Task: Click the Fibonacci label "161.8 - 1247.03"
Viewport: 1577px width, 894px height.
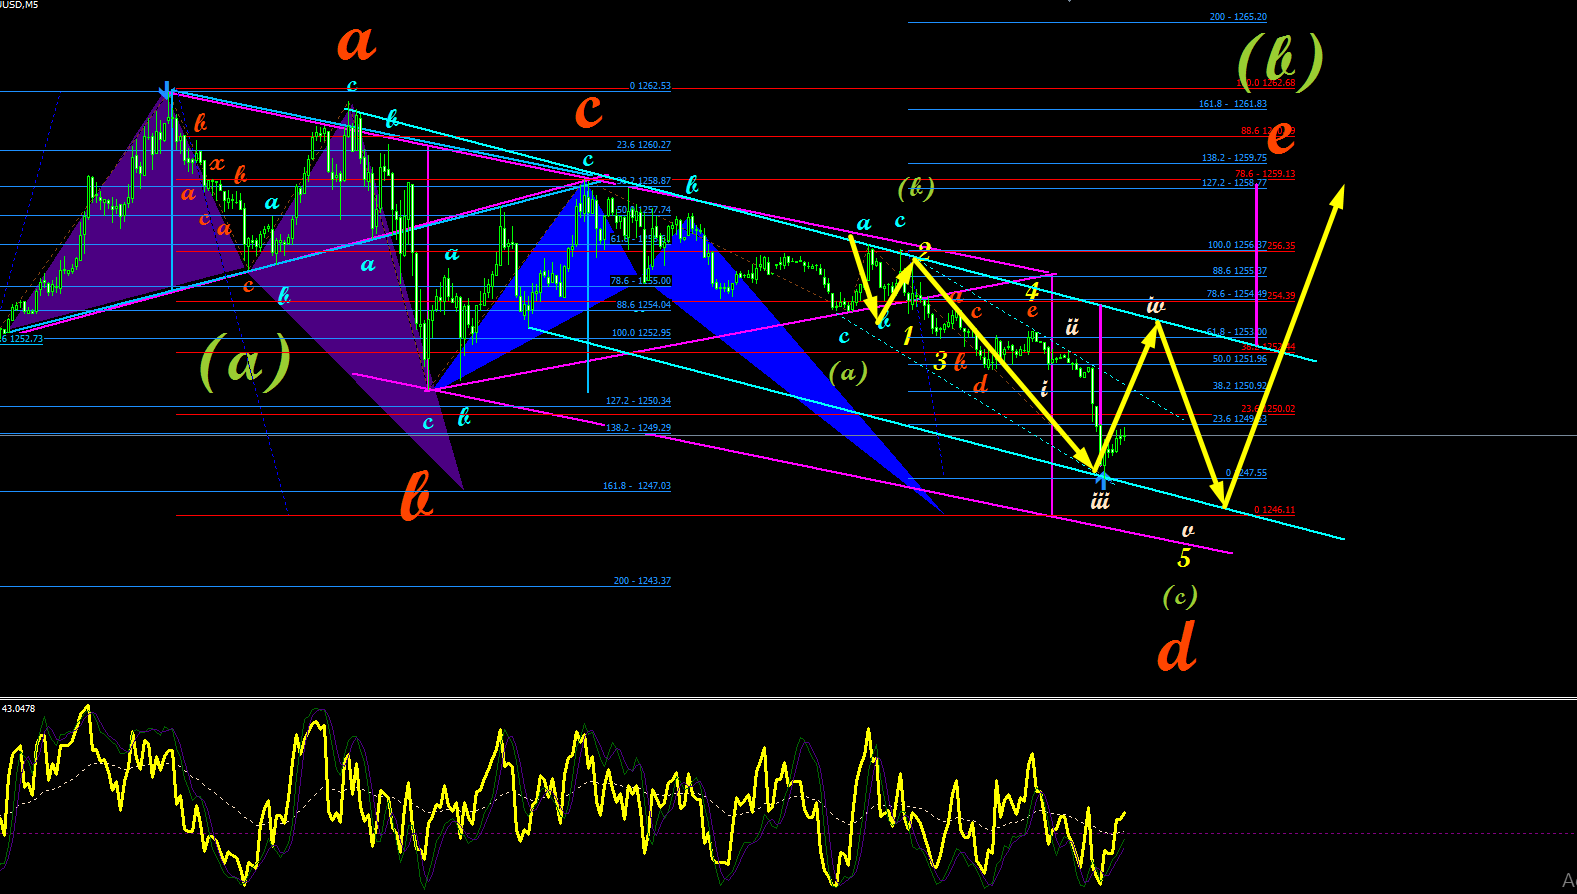Action: tap(637, 486)
